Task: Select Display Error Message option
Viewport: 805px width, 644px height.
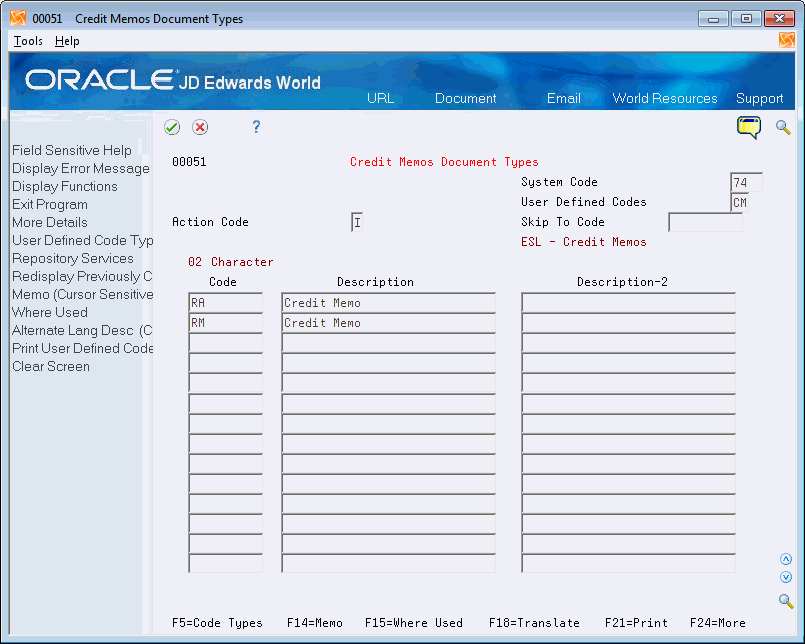Action: pyautogui.click(x=81, y=168)
